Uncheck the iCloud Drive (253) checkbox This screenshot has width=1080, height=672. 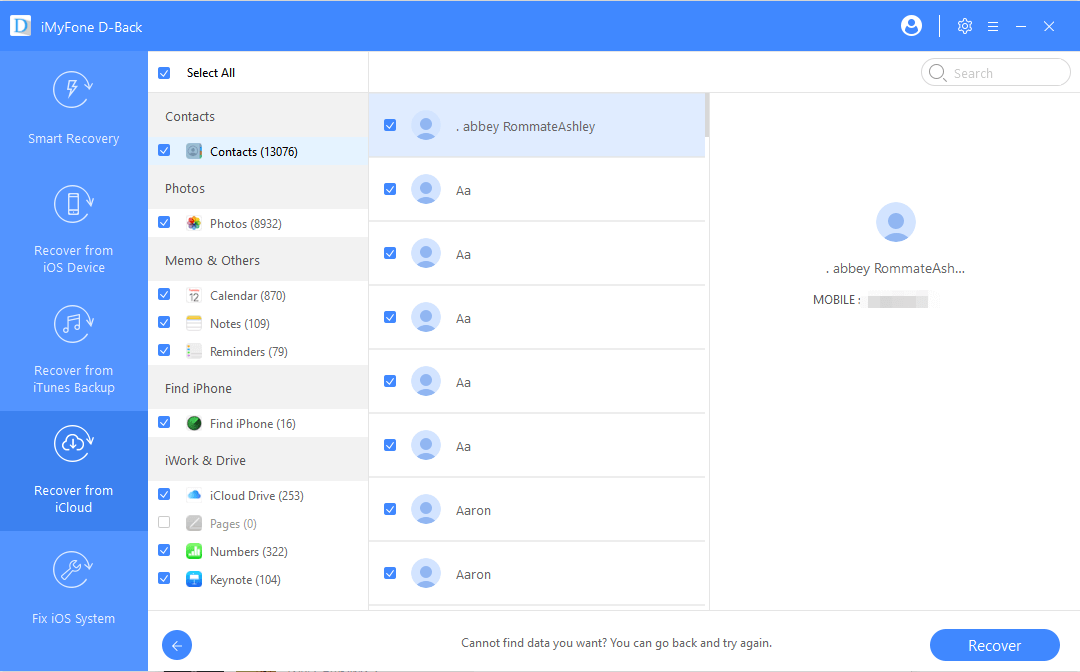(x=164, y=494)
